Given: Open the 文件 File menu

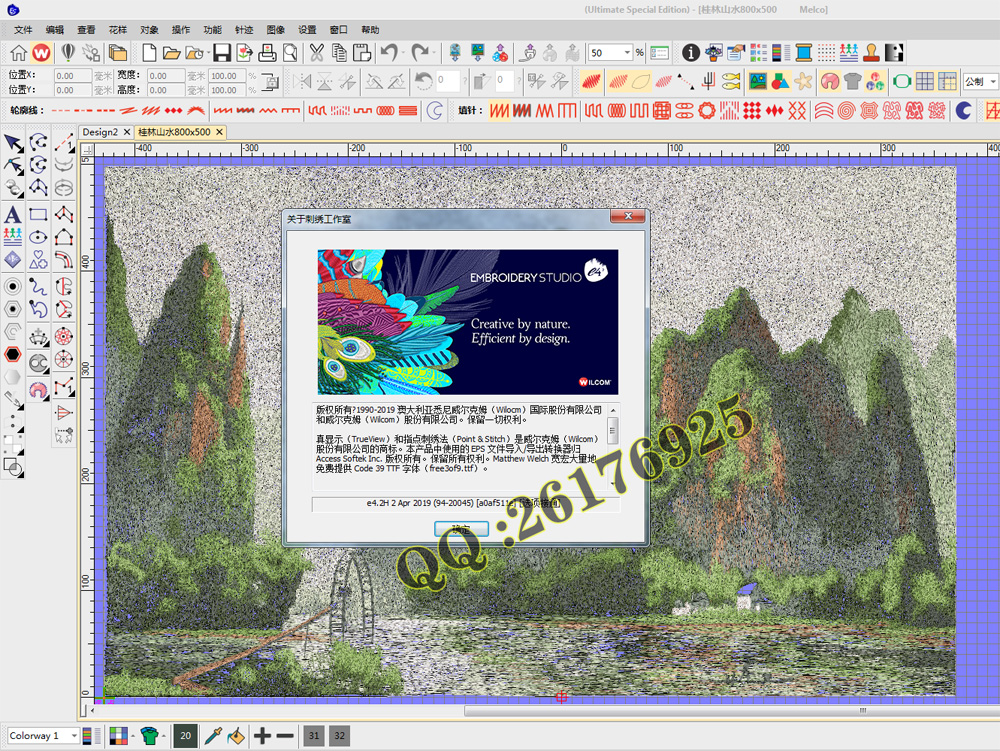Looking at the screenshot, I should tap(23, 30).
